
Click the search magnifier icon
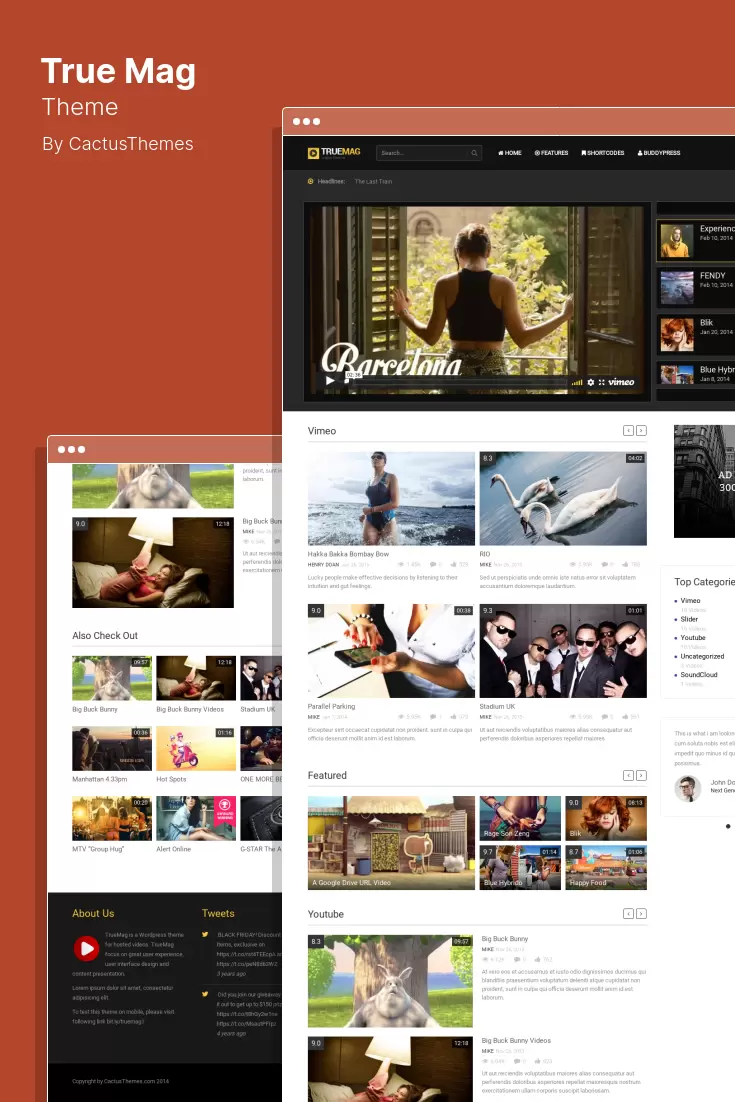474,153
